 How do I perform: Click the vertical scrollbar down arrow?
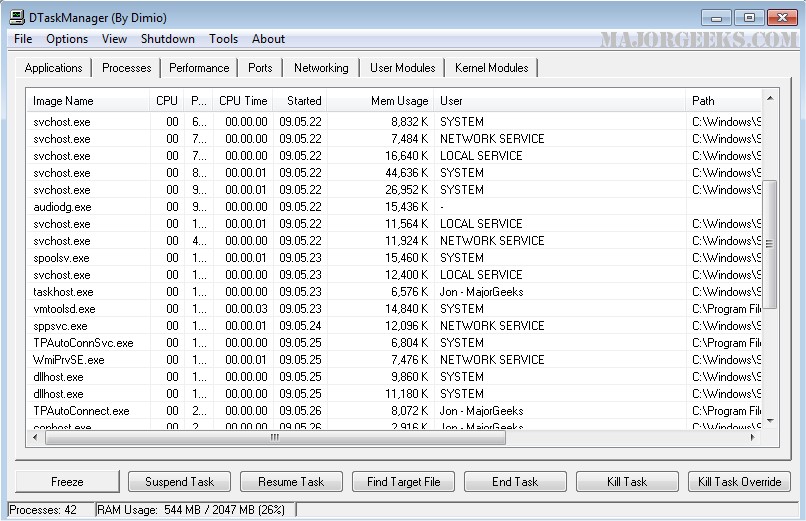[x=770, y=421]
